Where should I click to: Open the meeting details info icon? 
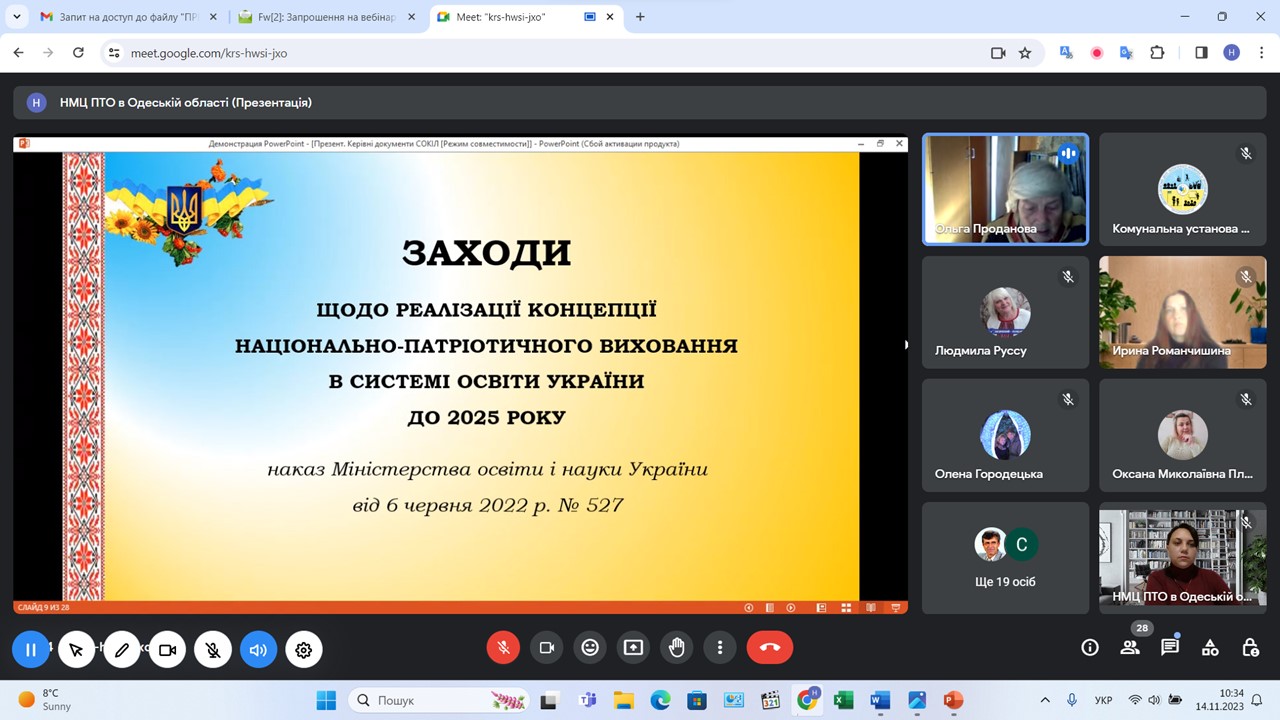pyautogui.click(x=1090, y=648)
